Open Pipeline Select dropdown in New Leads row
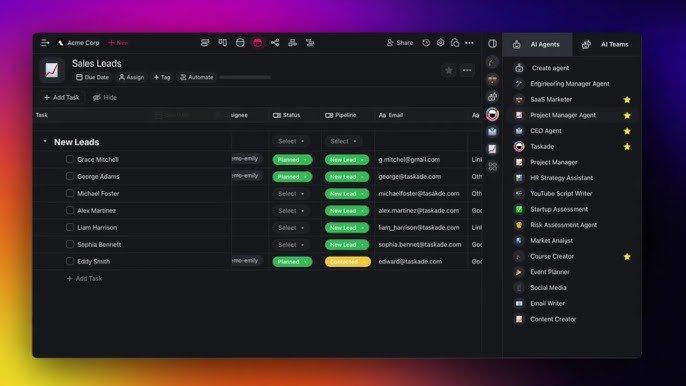This screenshot has height=386, width=686. pos(343,141)
